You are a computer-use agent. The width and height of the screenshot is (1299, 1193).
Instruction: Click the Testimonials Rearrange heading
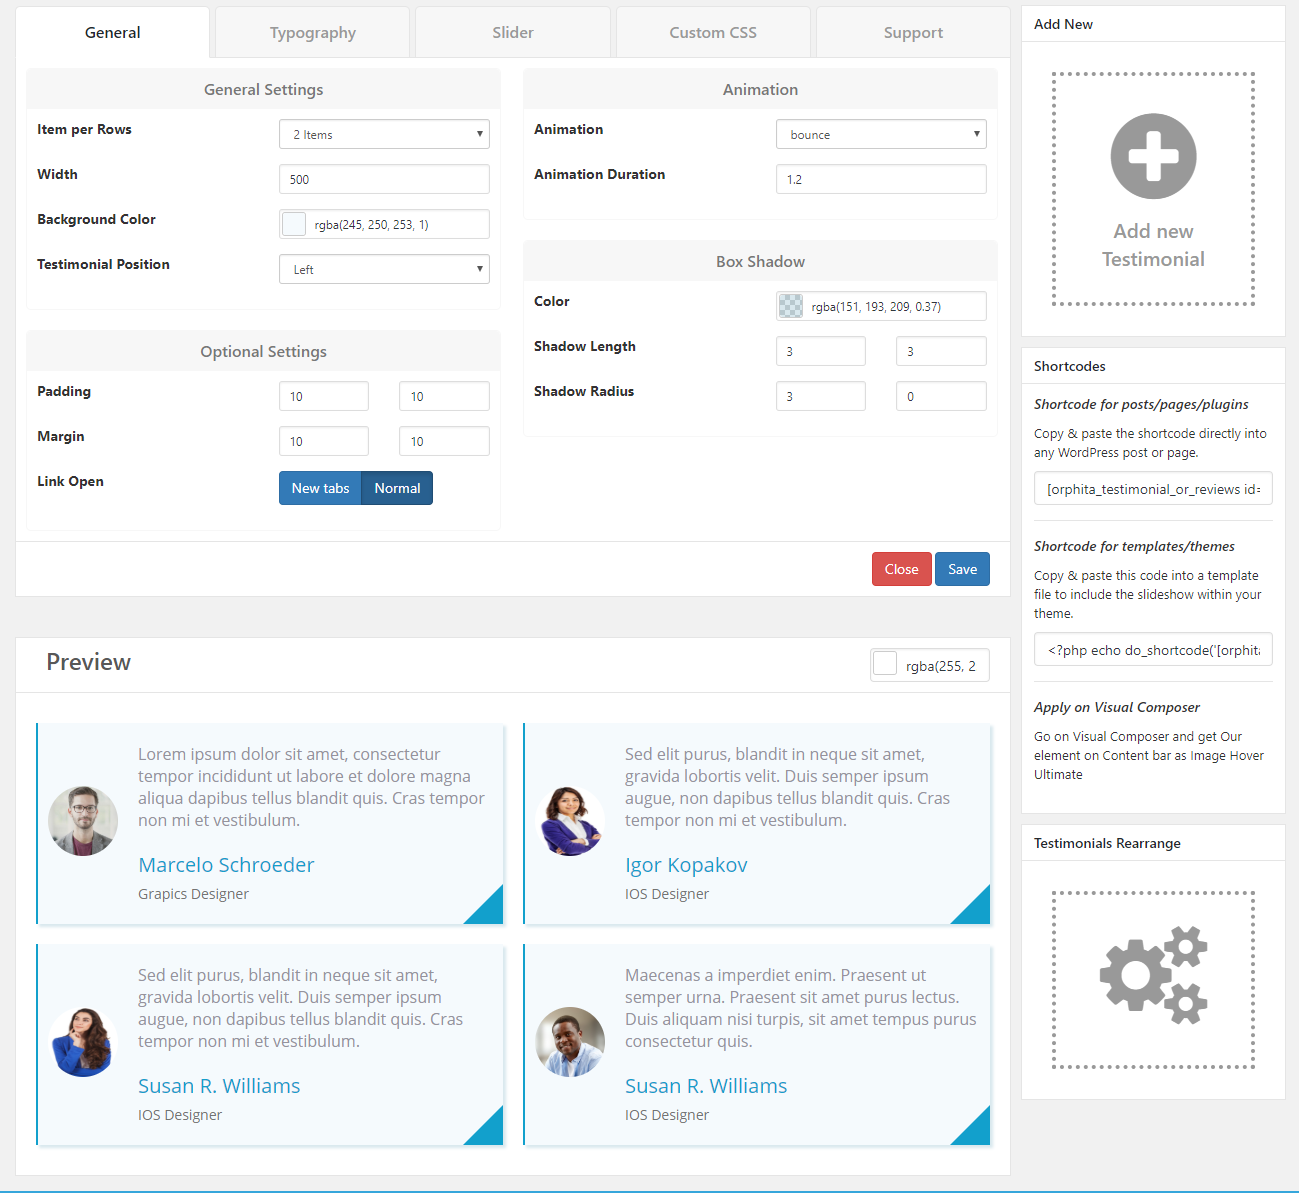click(1107, 843)
